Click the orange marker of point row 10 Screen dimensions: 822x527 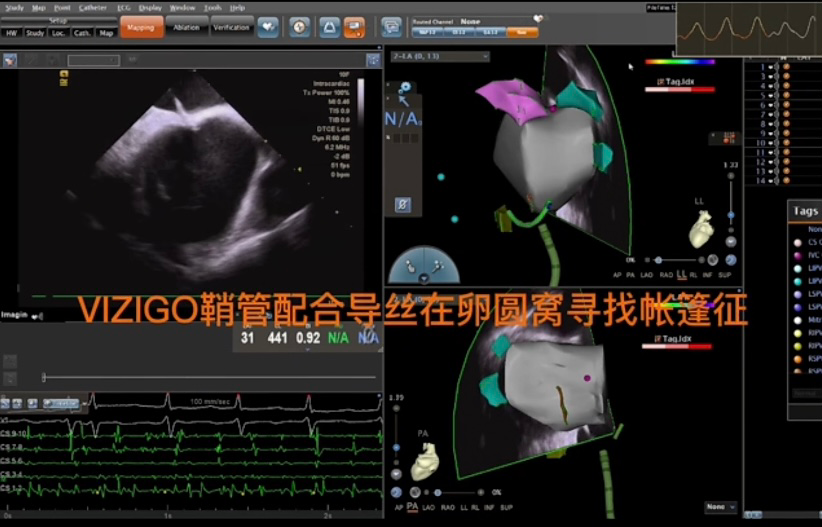point(786,143)
